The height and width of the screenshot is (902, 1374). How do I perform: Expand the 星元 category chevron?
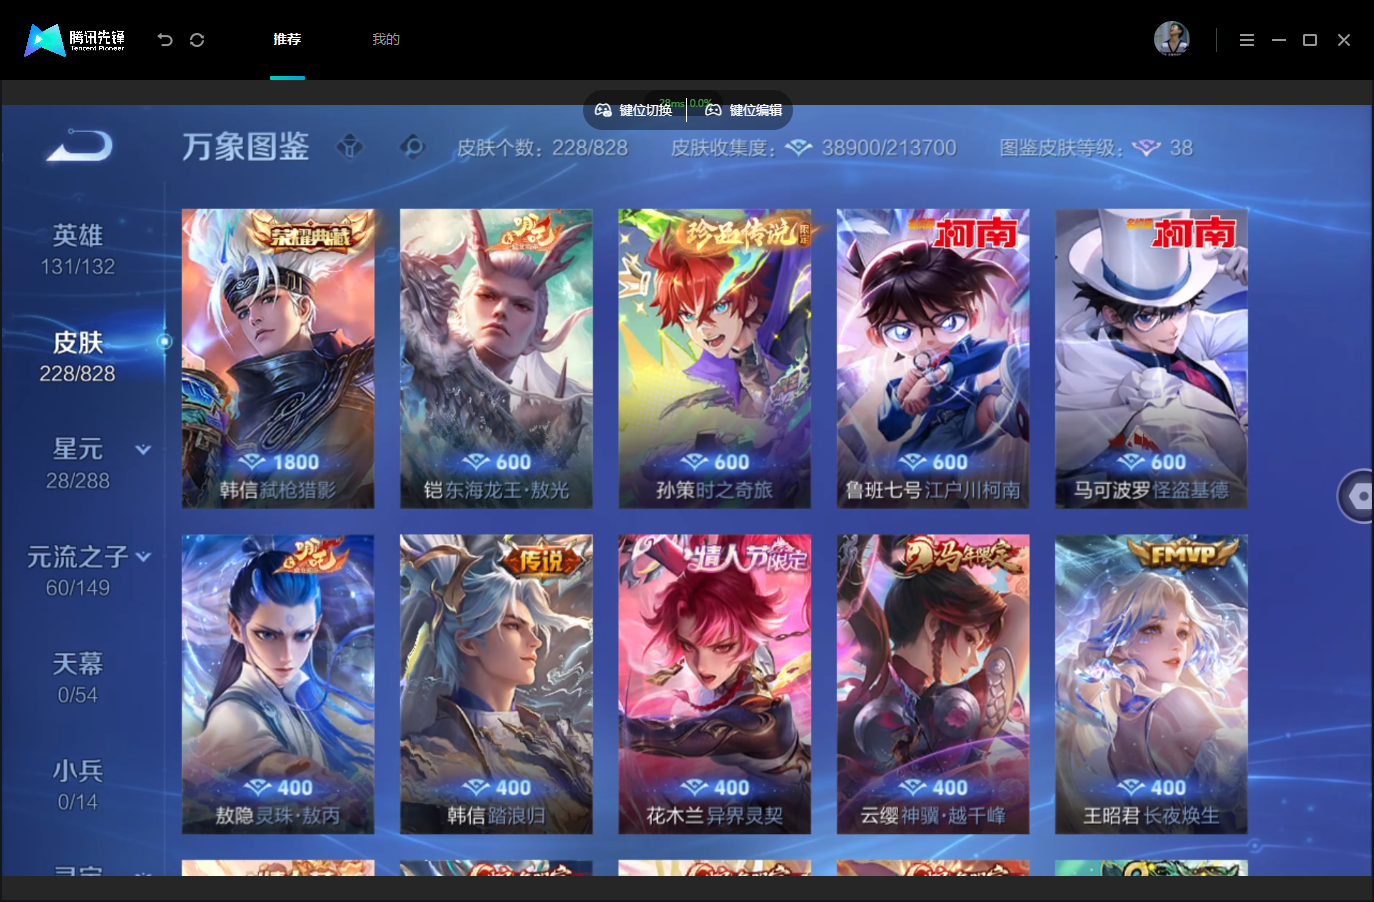[x=143, y=450]
